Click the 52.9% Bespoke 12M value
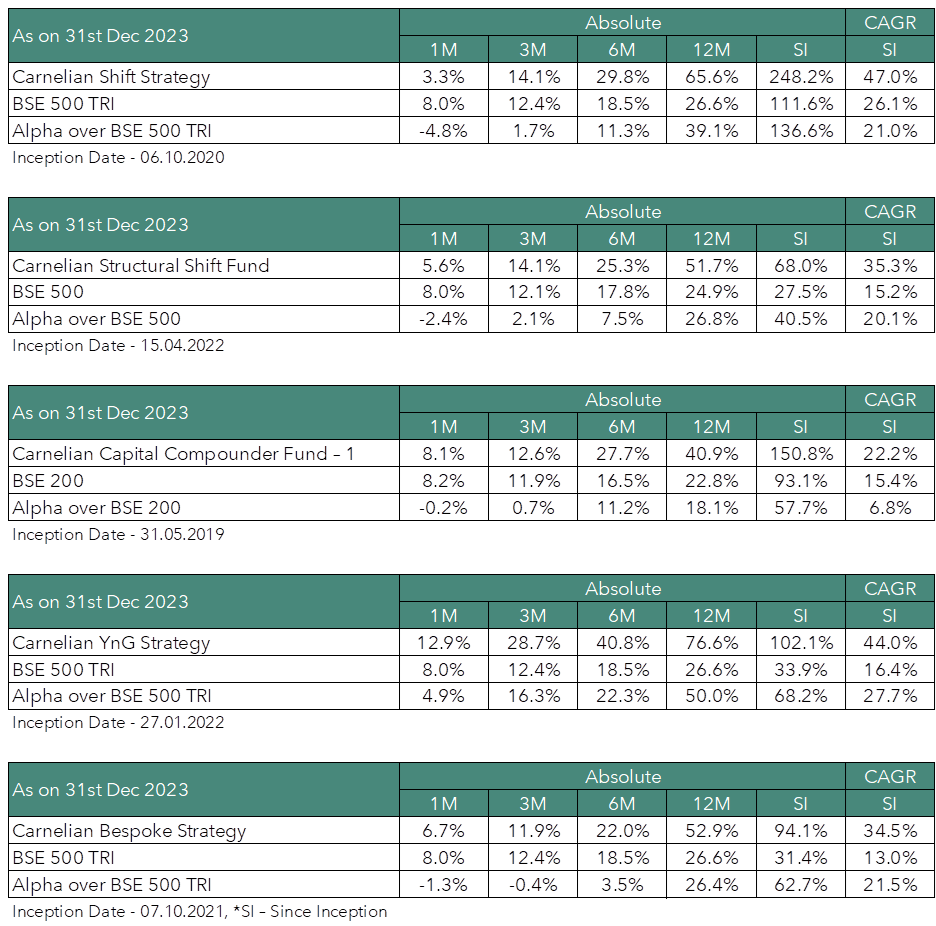Image resolution: width=936 pixels, height=926 pixels. [712, 831]
